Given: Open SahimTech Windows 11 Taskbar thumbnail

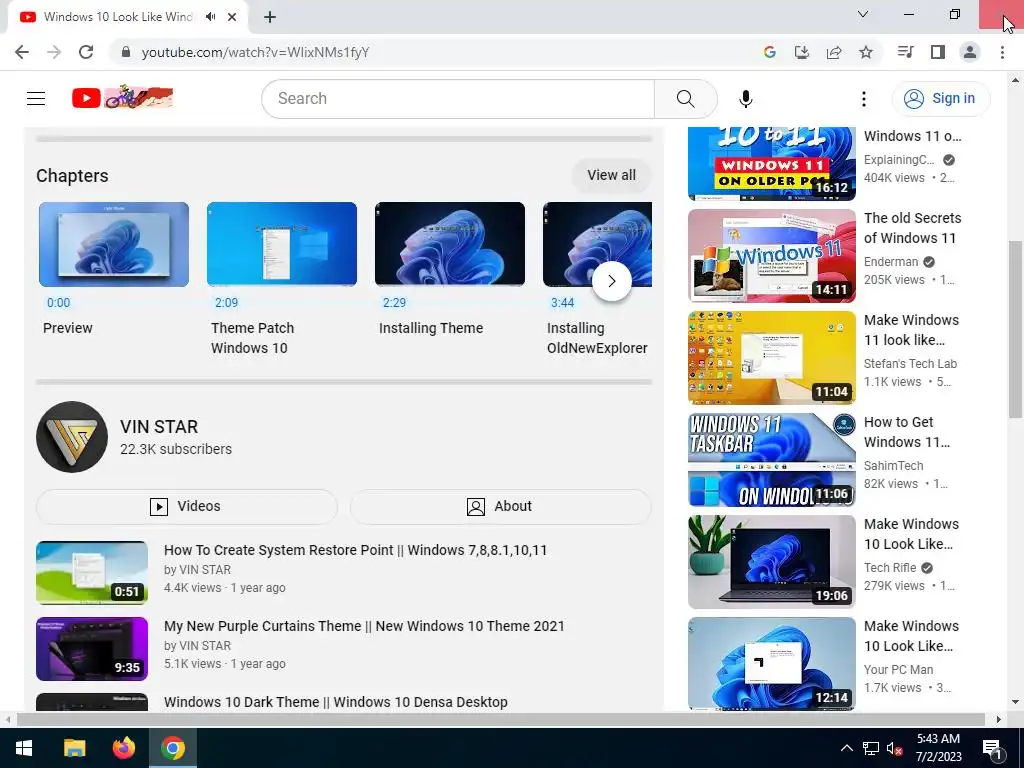Looking at the screenshot, I should click(x=771, y=459).
